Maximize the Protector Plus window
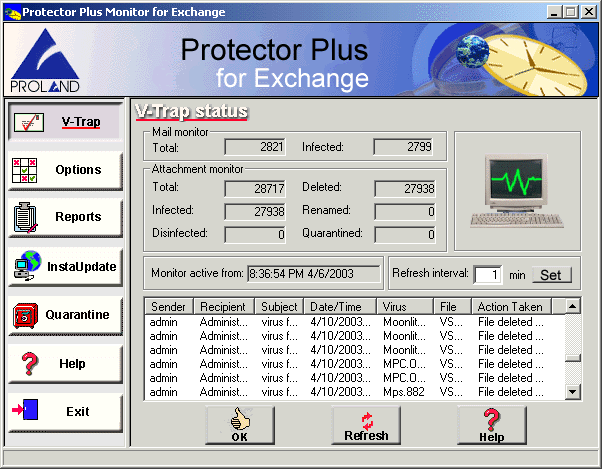Screen dimensions: 602x469 571,12
